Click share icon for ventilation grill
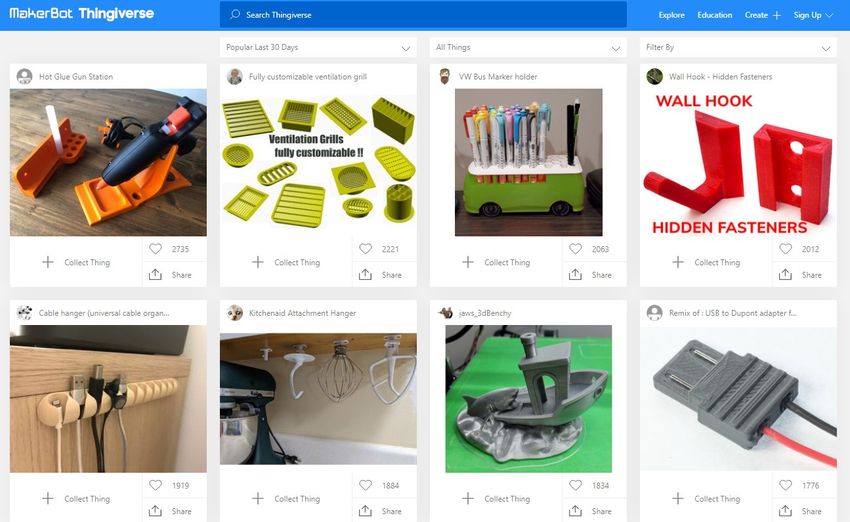This screenshot has width=850, height=522. [365, 274]
